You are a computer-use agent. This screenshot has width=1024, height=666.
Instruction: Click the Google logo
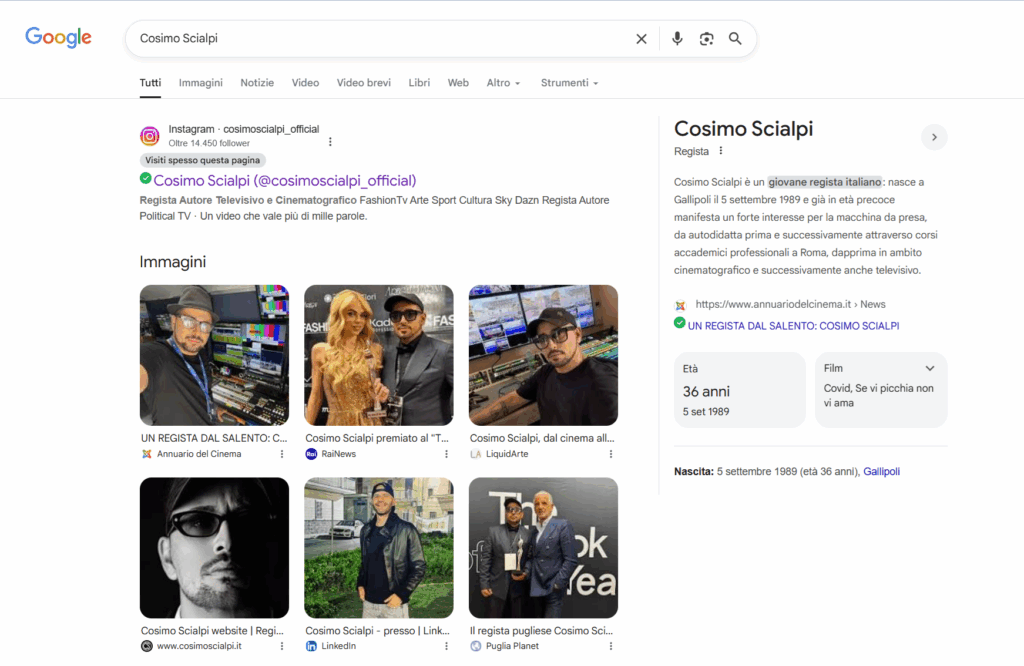(58, 38)
